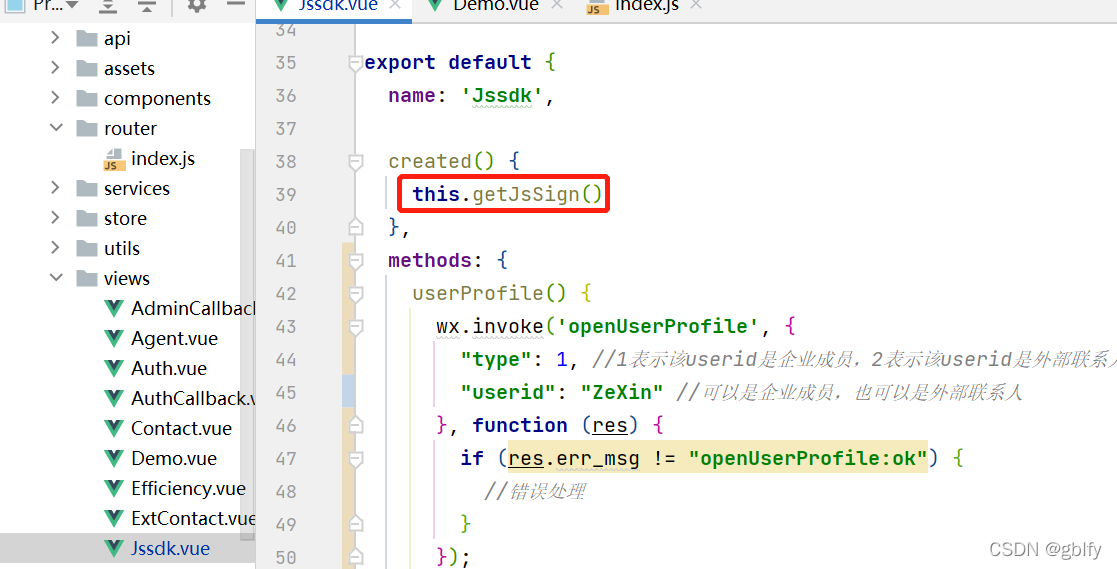Fold userProfile() at line 42
The width and height of the screenshot is (1117, 569).
[355, 294]
